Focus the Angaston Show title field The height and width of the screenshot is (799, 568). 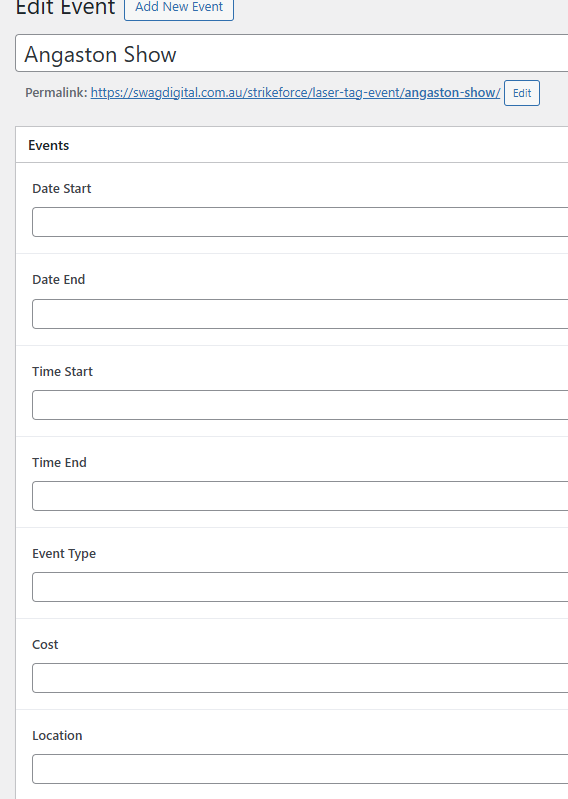coord(291,54)
